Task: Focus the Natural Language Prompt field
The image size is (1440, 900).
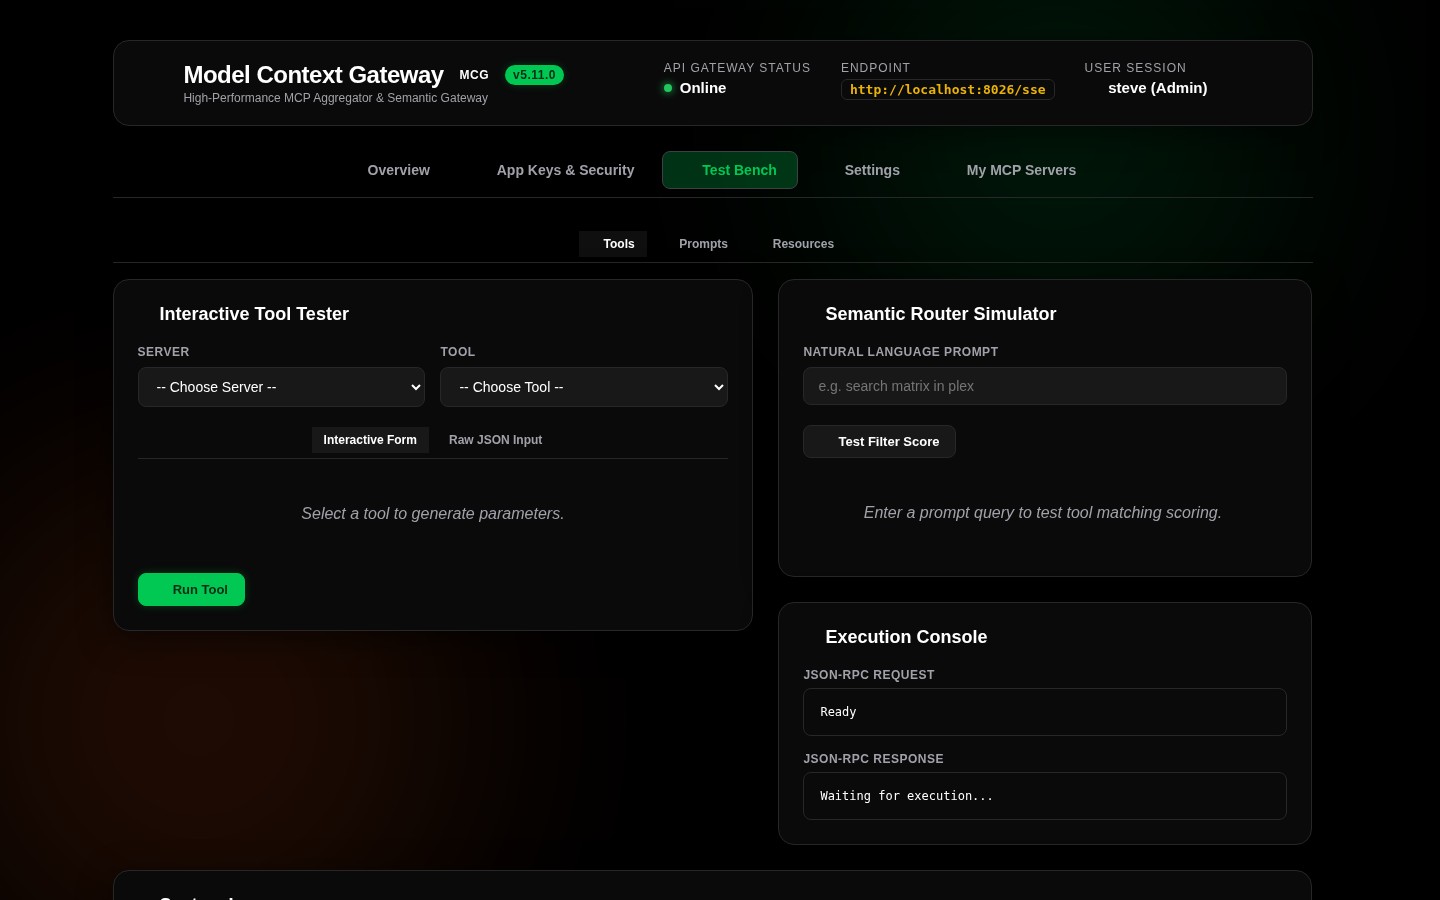Action: pos(1044,386)
